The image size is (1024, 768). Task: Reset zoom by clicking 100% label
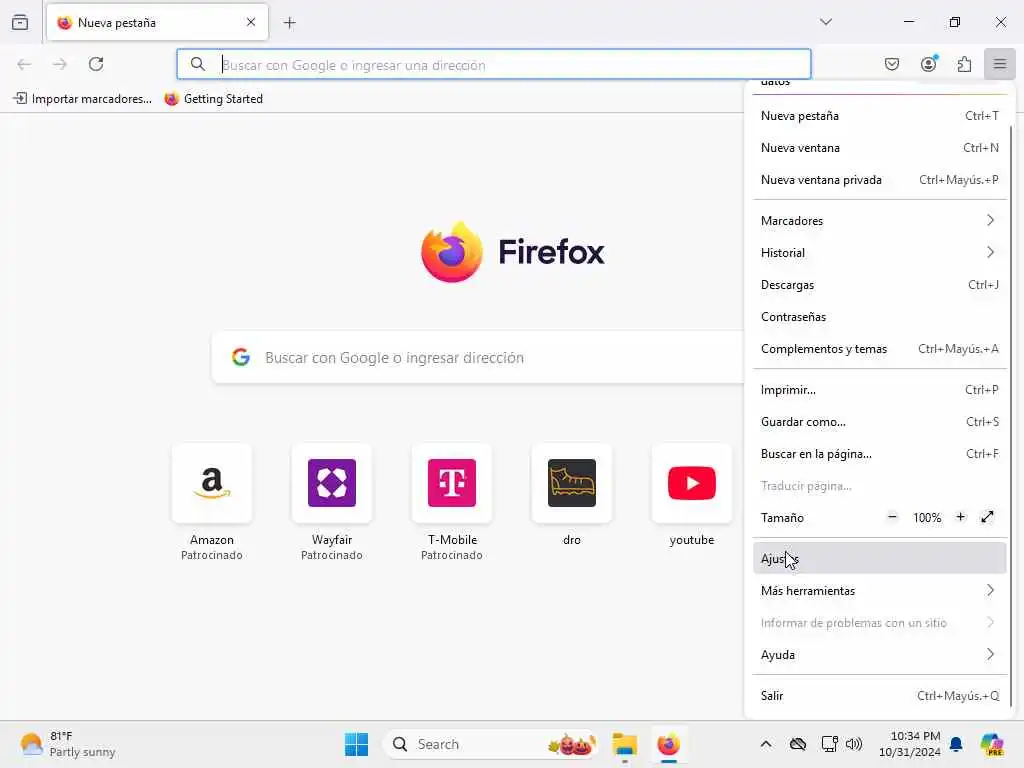click(927, 518)
